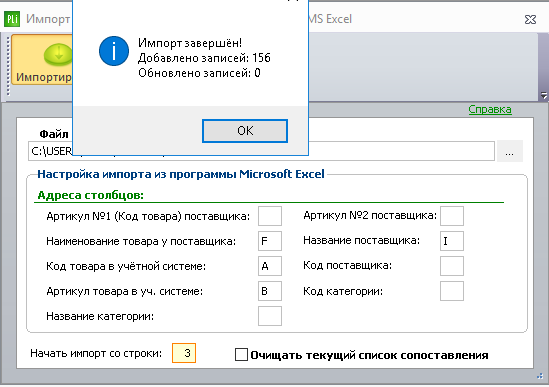Focus the Код категории column field
The image size is (549, 387).
pyautogui.click(x=452, y=291)
